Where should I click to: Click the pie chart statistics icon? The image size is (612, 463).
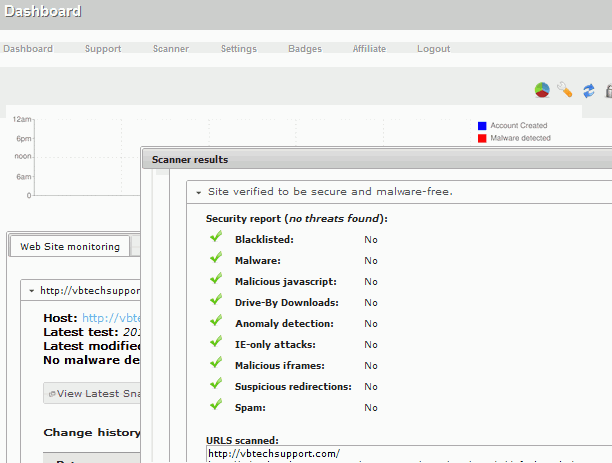pyautogui.click(x=542, y=90)
